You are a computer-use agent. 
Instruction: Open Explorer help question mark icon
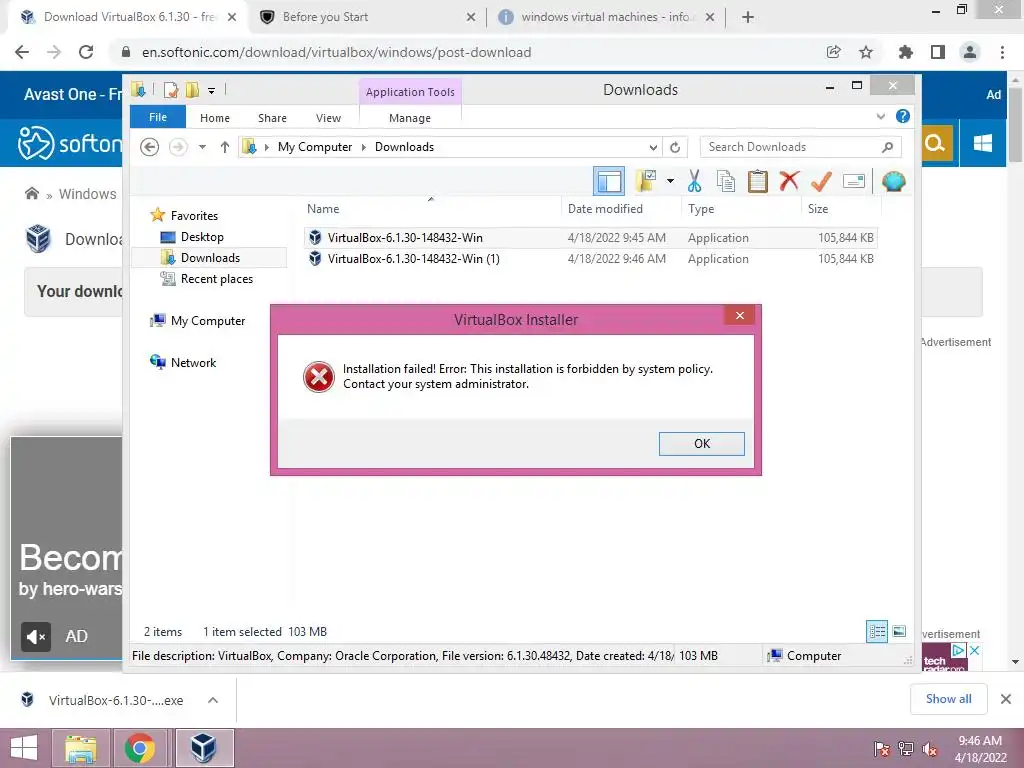tap(903, 116)
